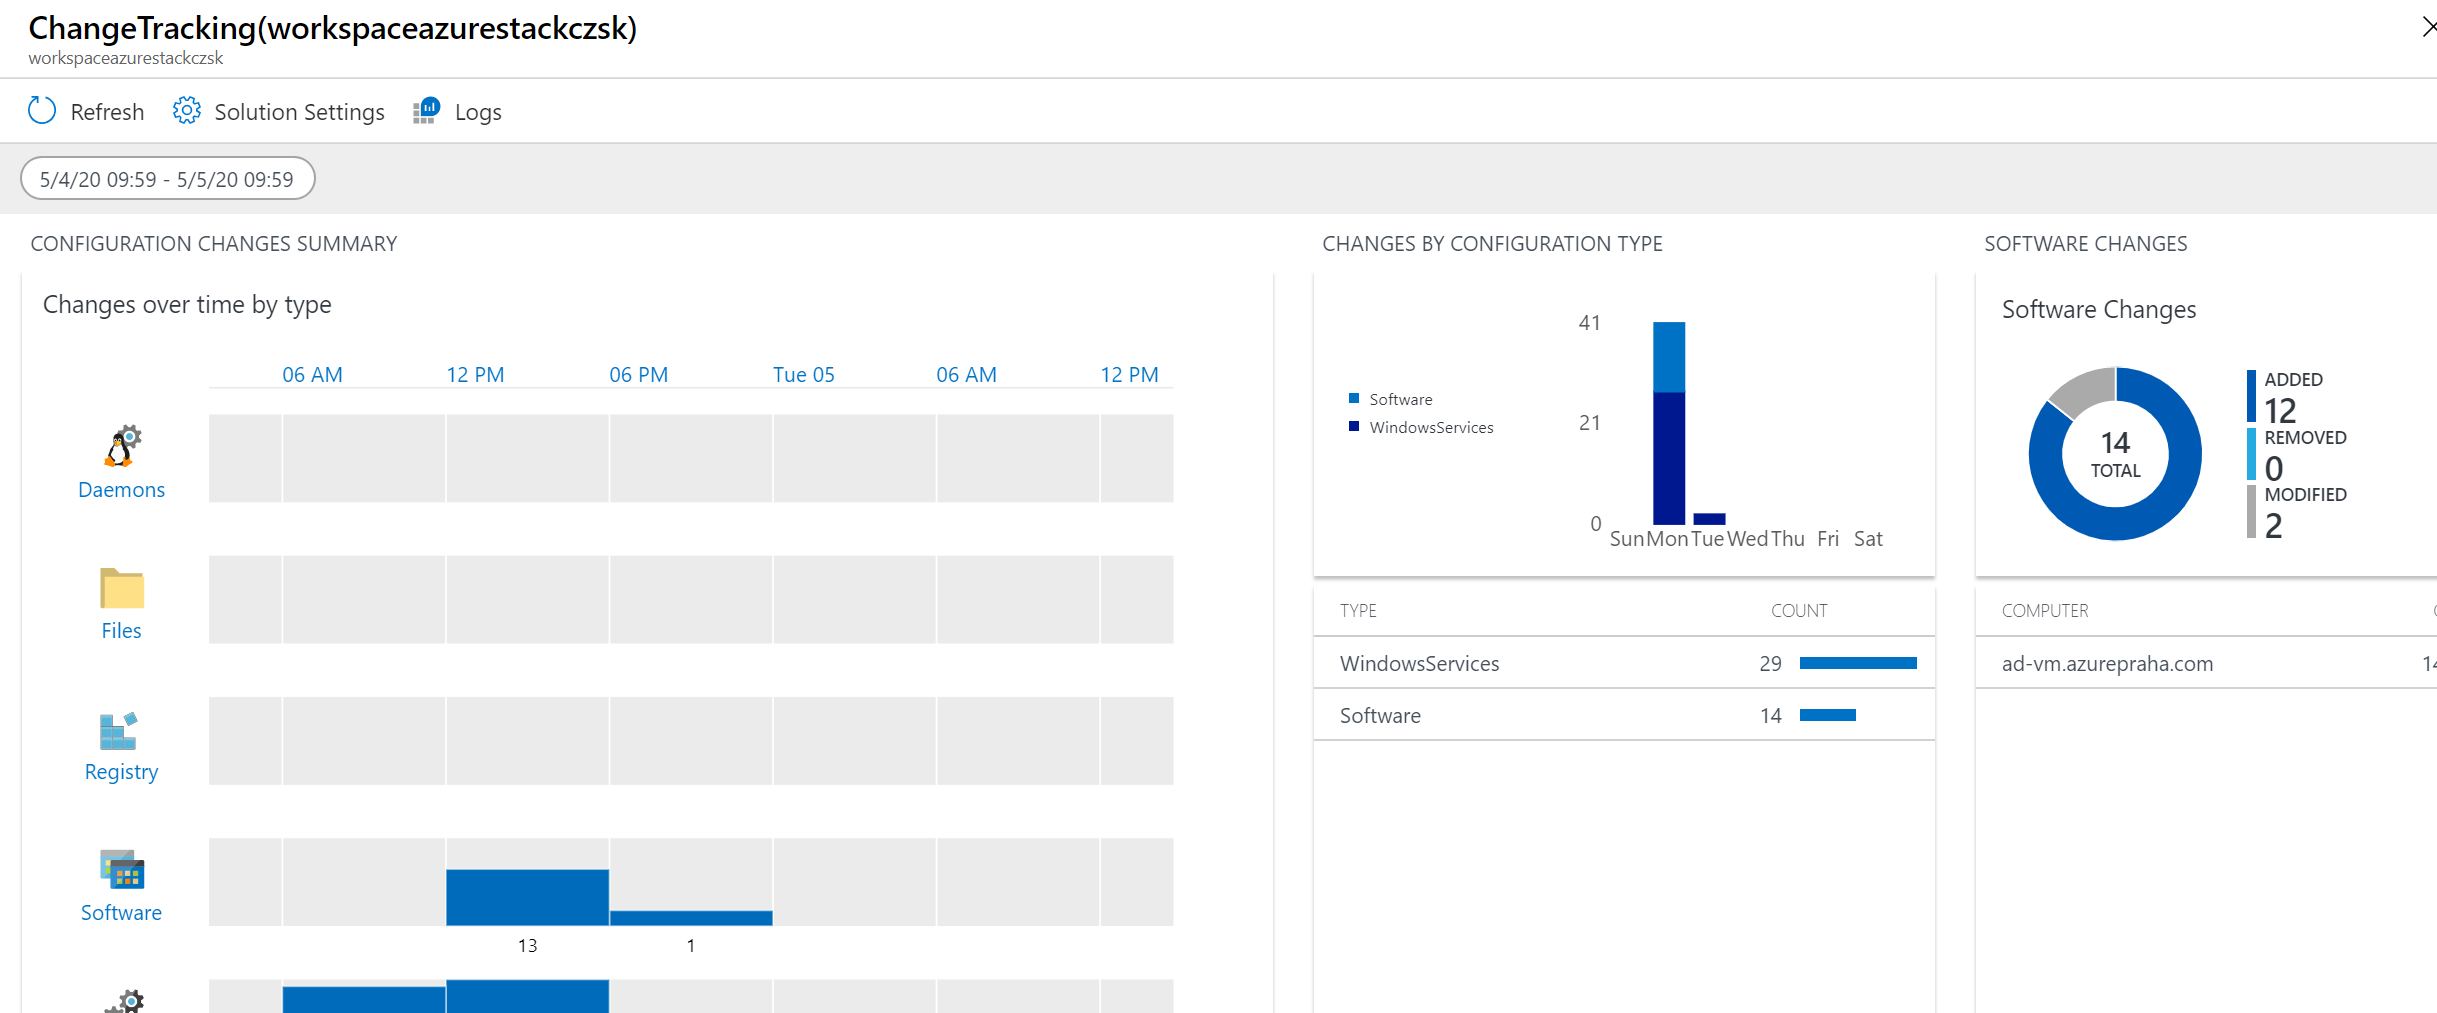Click the 14 TOTAL donut chart center
Viewport: 2437px width, 1013px height.
[2115, 455]
